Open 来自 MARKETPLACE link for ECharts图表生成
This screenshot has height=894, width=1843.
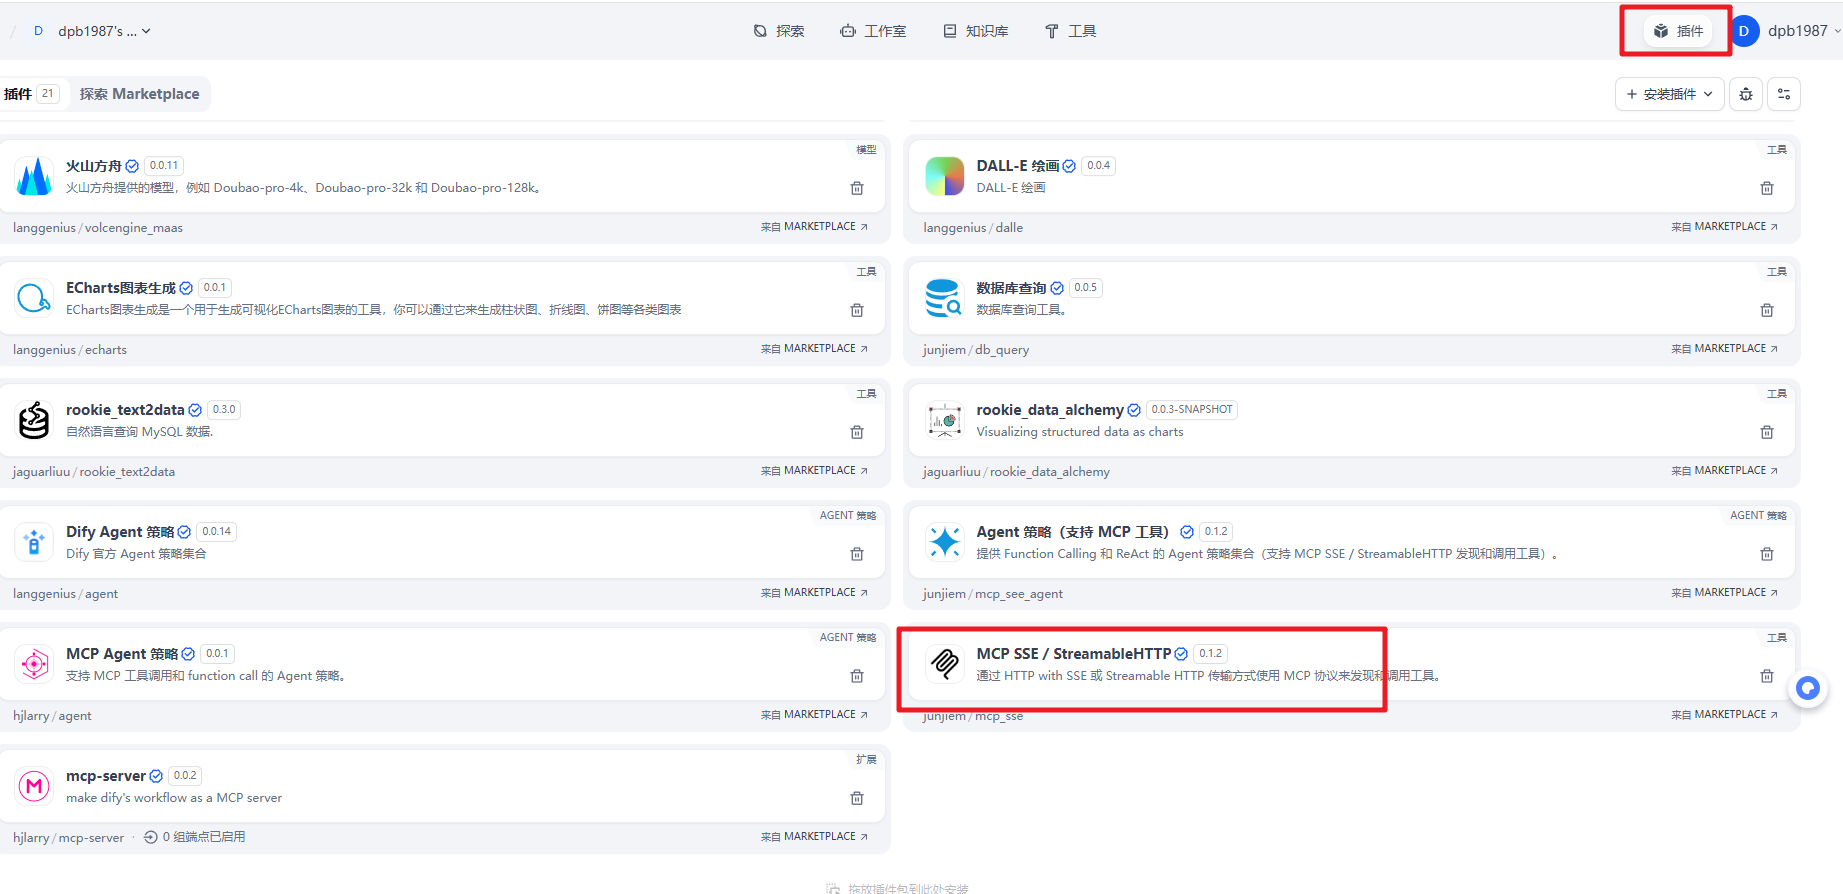coord(814,349)
